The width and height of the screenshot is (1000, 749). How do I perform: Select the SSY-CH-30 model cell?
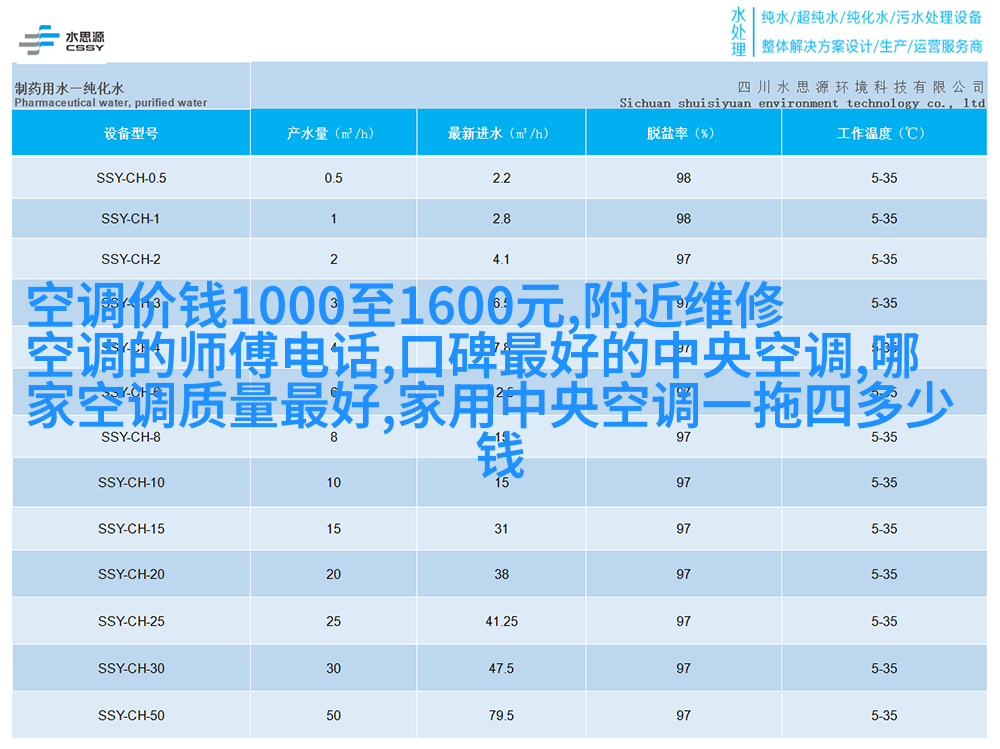pos(131,668)
